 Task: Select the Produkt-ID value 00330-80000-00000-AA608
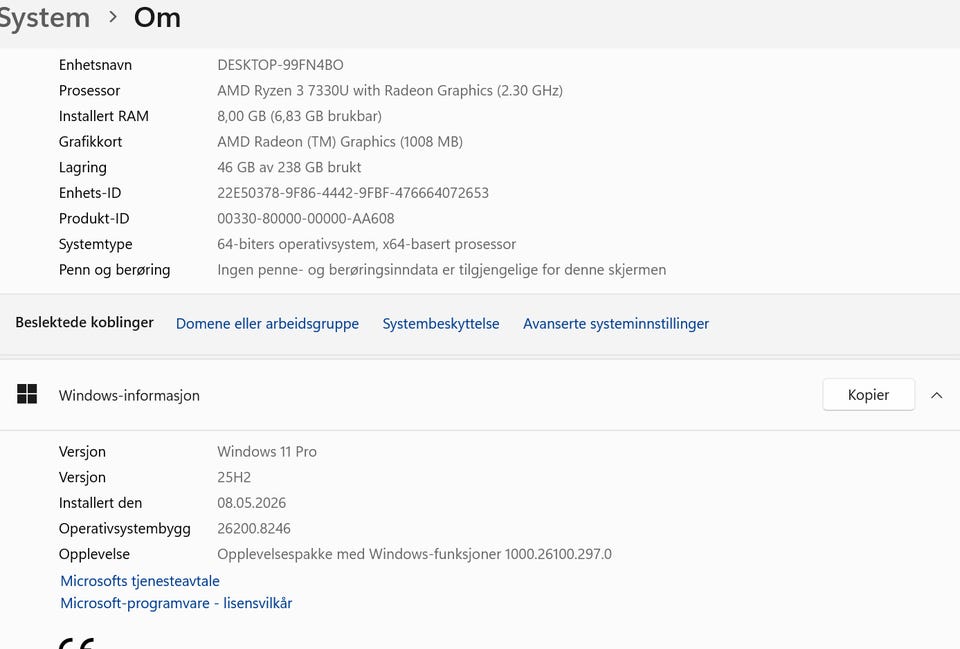tap(306, 219)
